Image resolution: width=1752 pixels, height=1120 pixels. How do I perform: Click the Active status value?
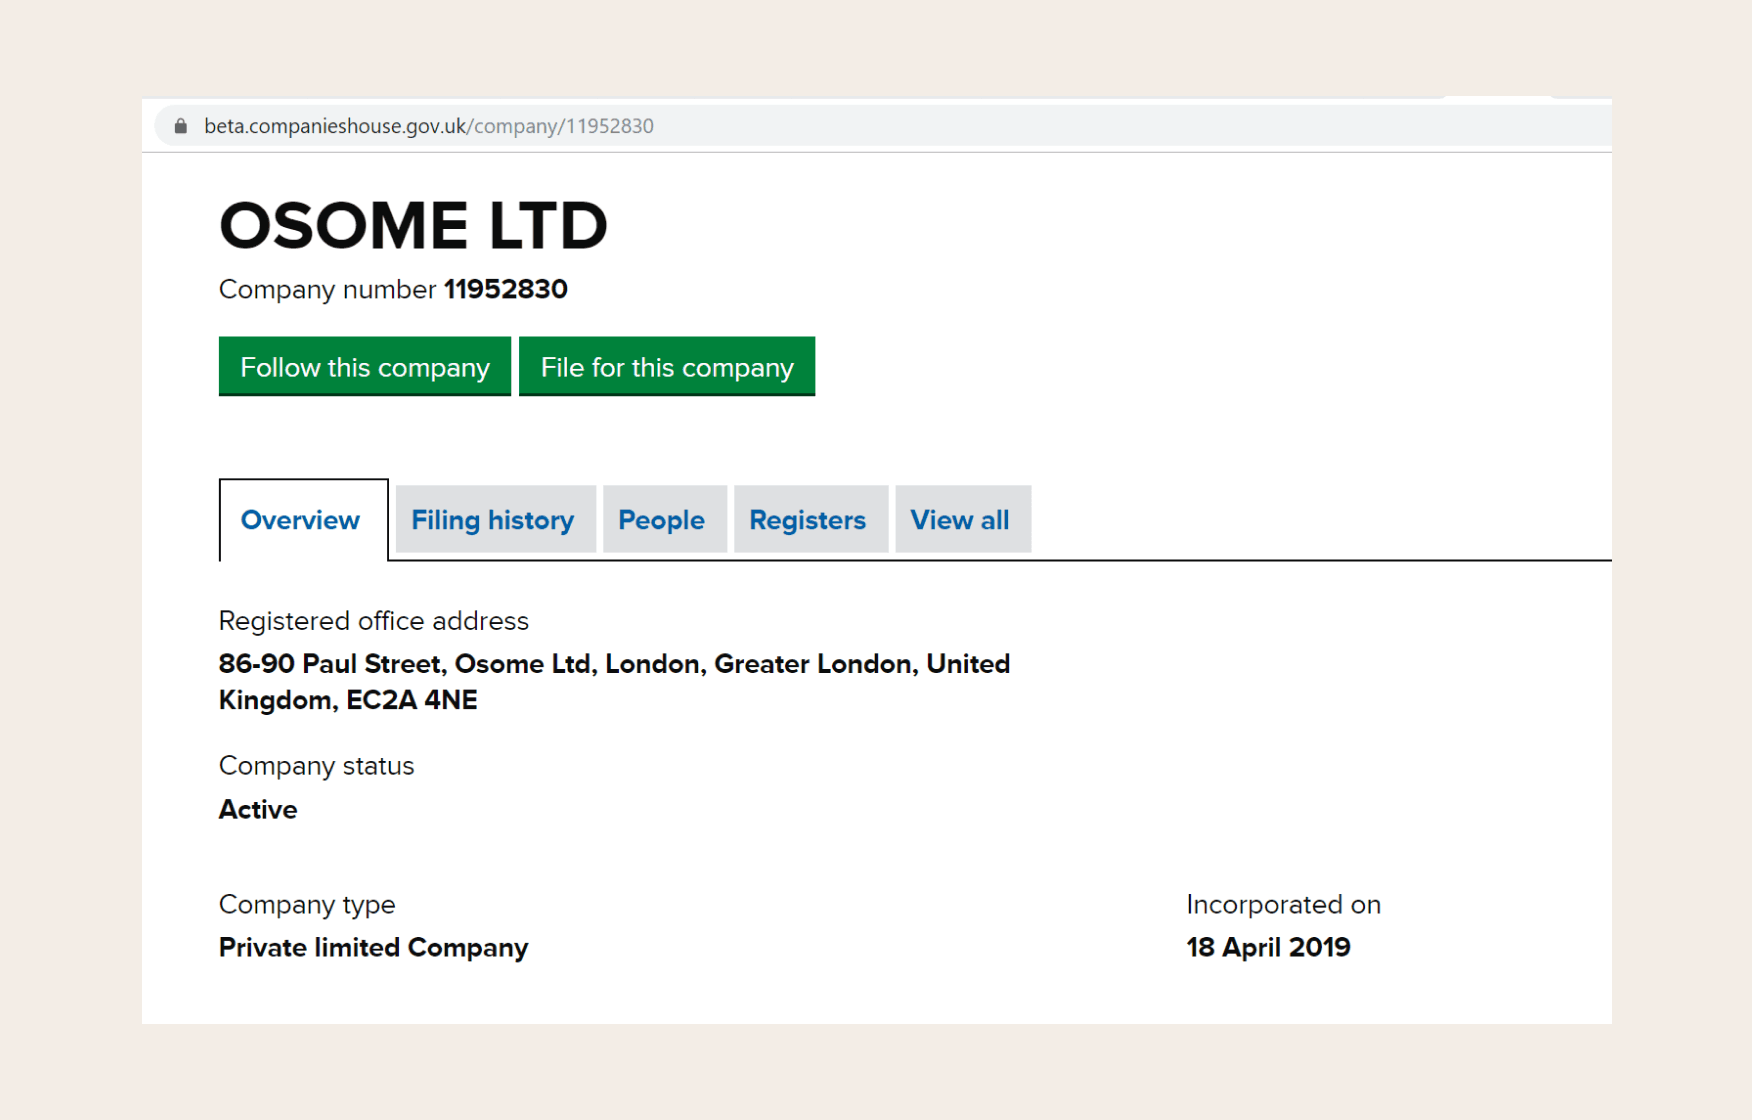[258, 809]
